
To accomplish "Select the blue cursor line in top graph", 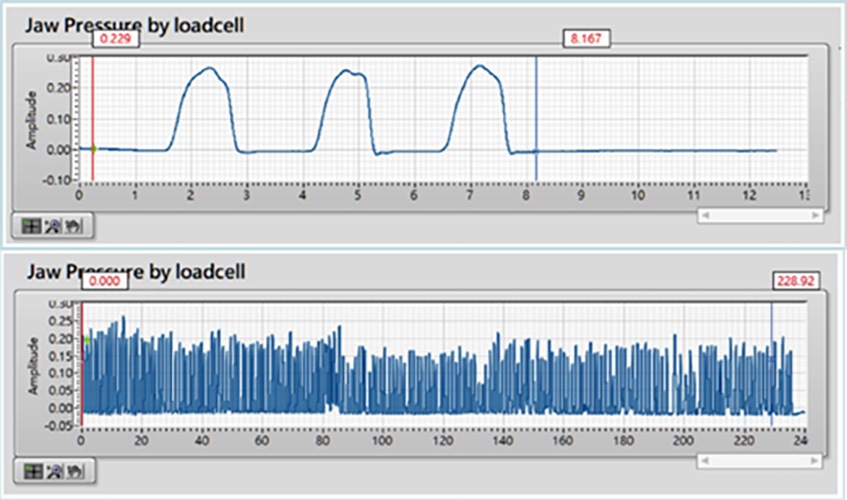I will pyautogui.click(x=537, y=110).
